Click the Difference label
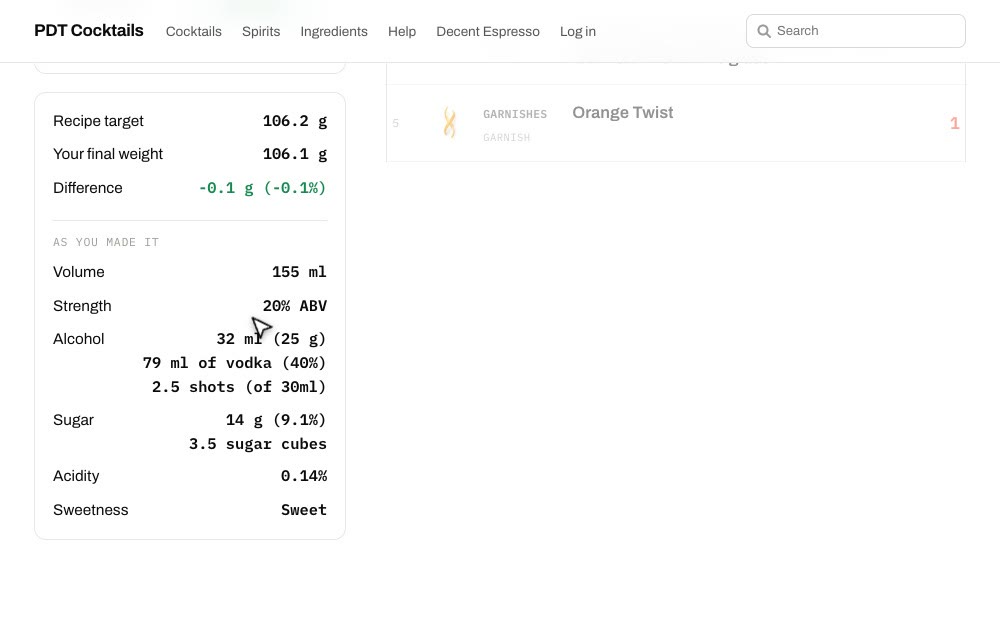This screenshot has width=1000, height=640. pyautogui.click(x=87, y=188)
